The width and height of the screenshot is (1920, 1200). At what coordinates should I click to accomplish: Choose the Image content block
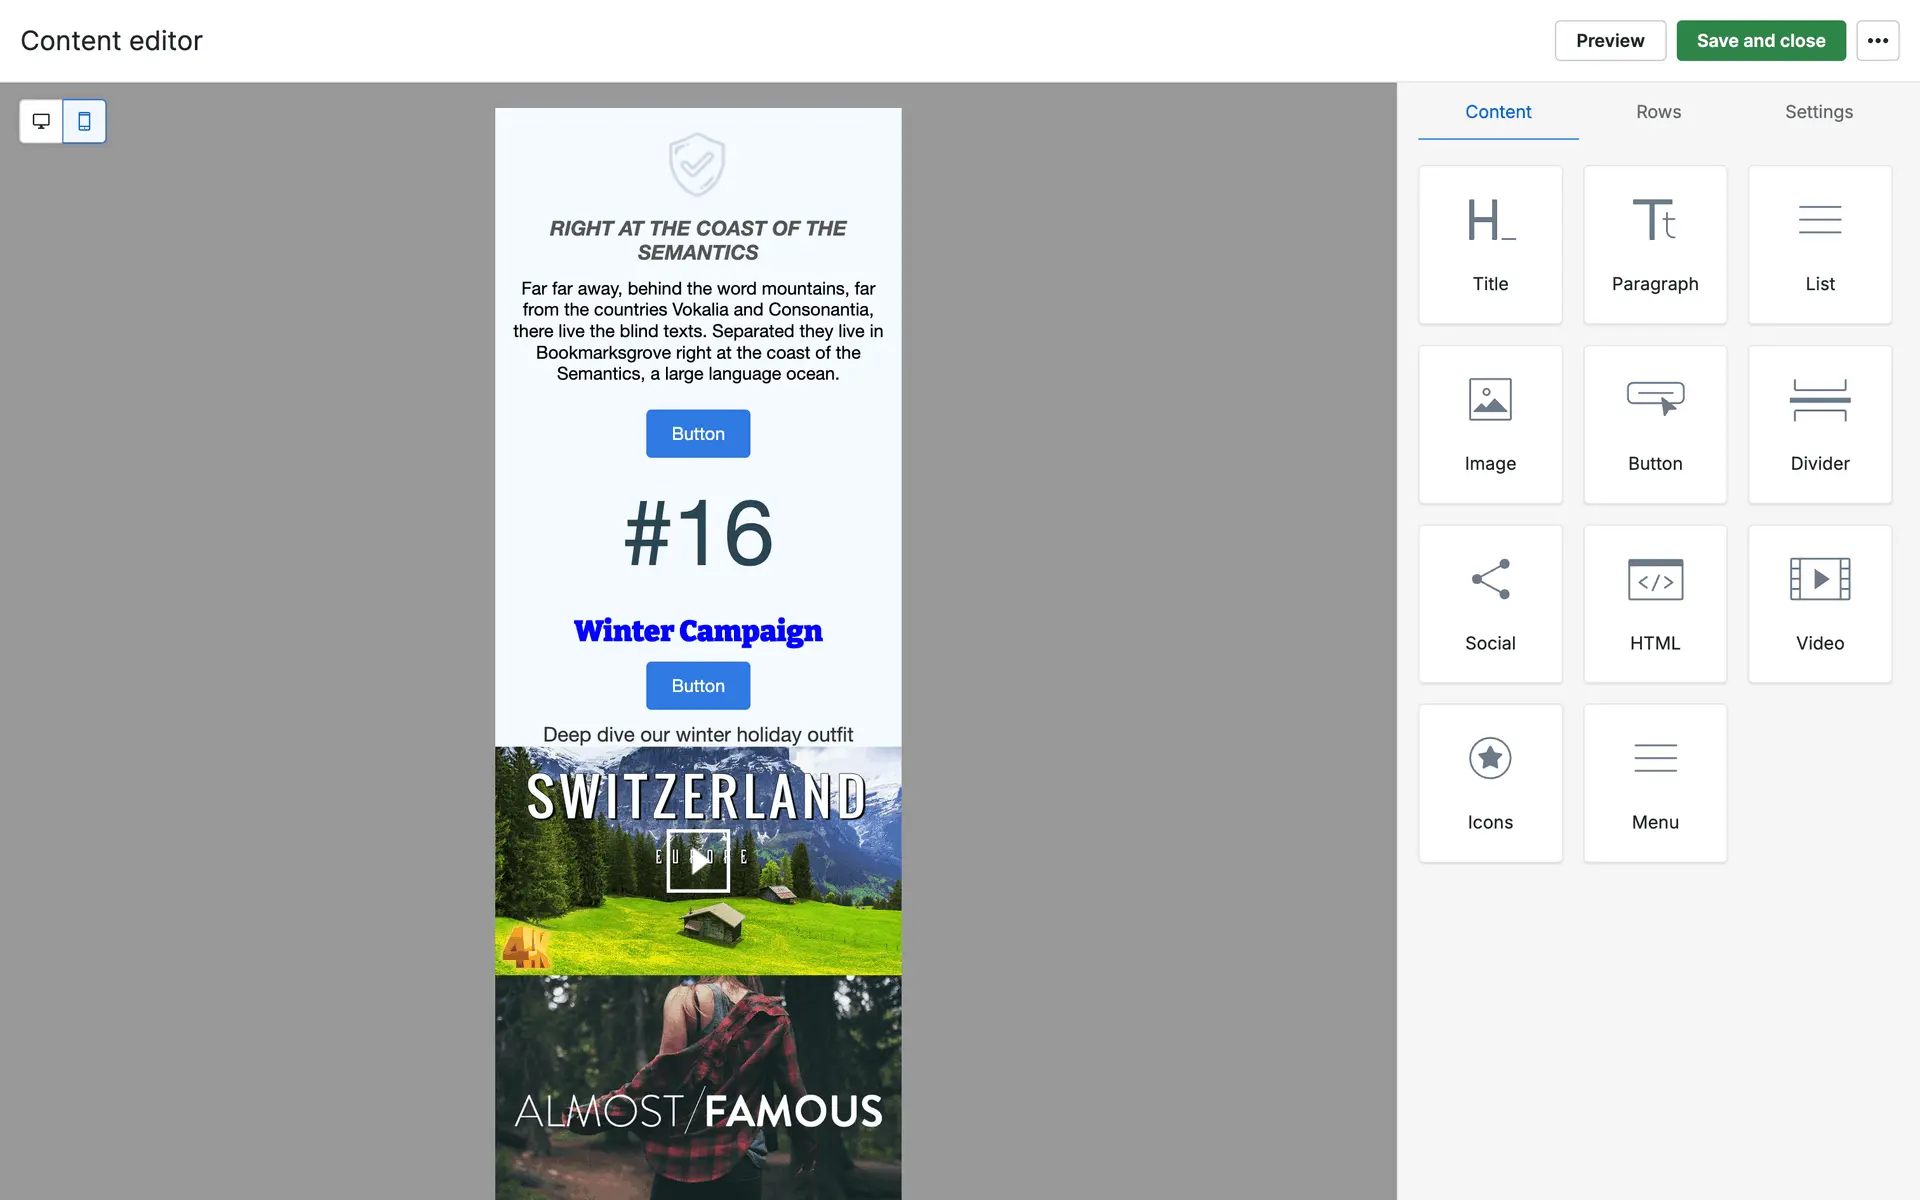pos(1490,424)
